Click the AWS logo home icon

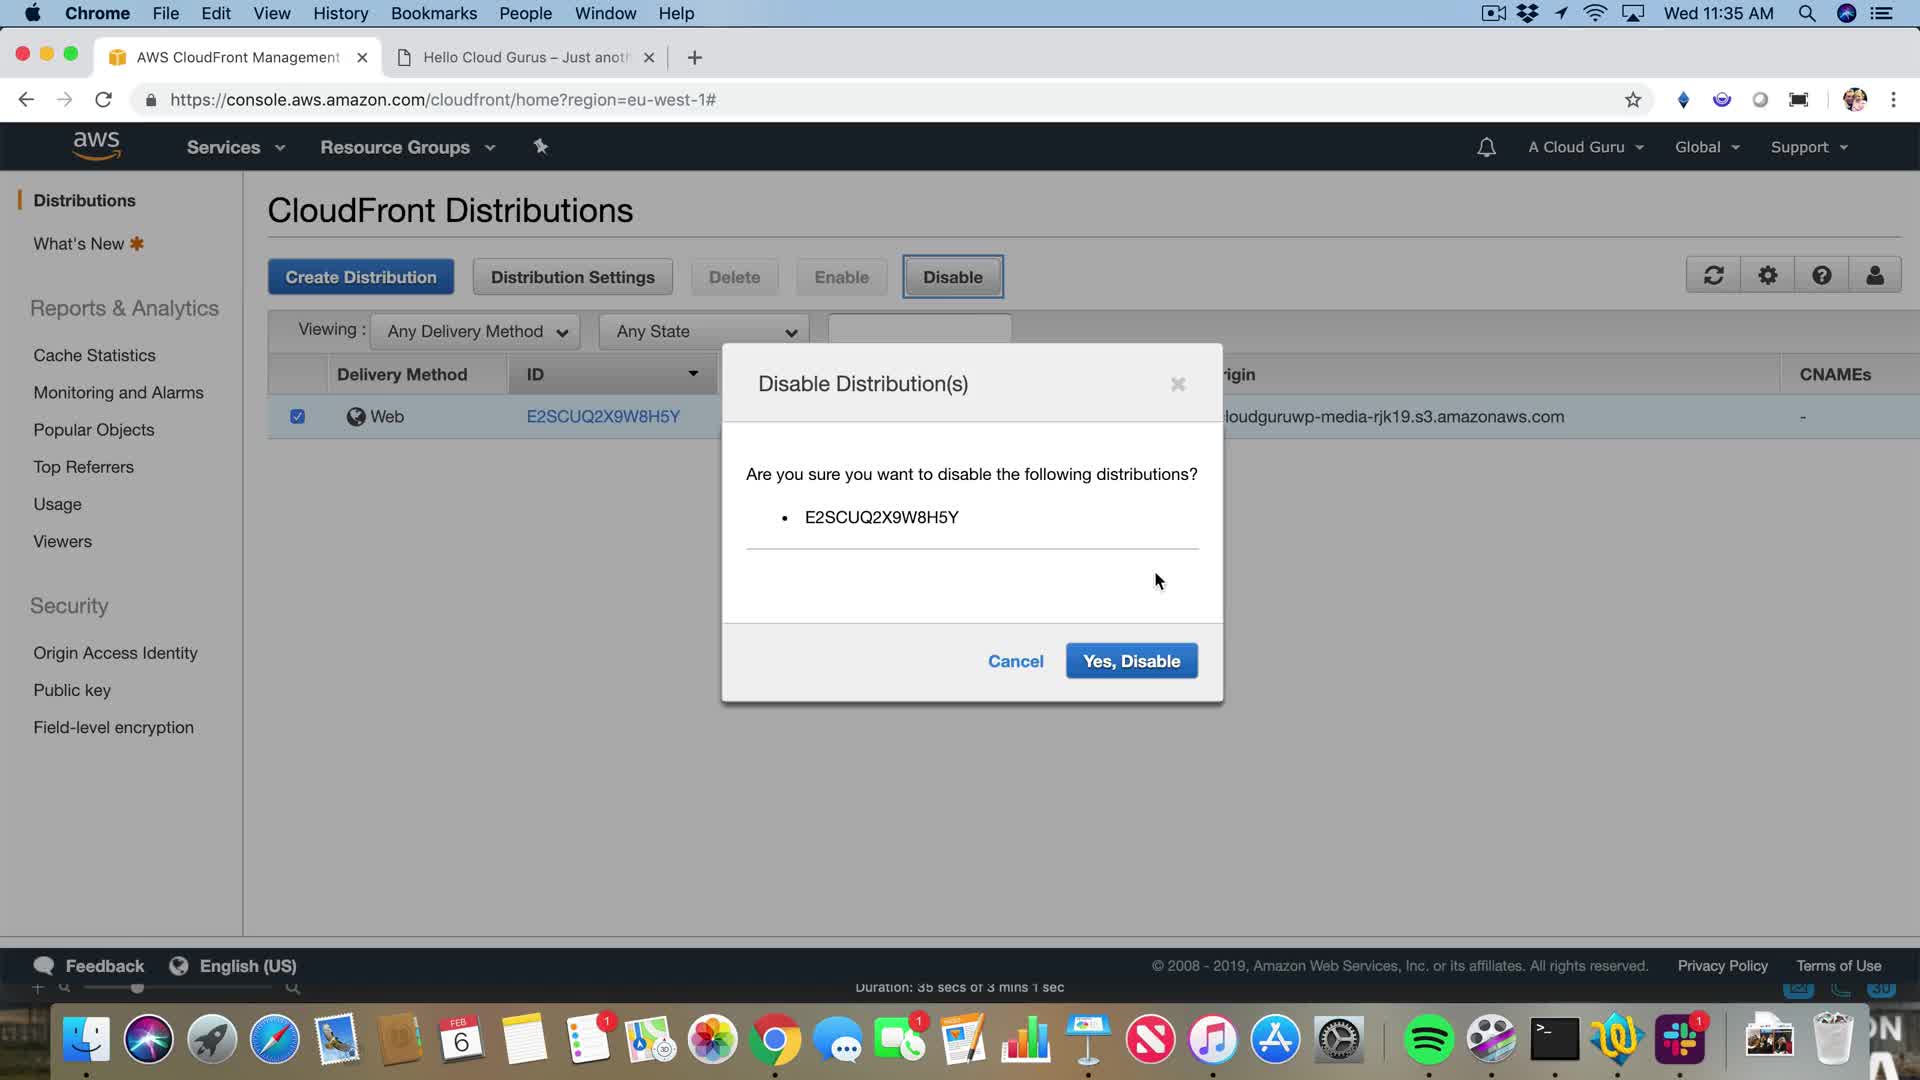(97, 146)
